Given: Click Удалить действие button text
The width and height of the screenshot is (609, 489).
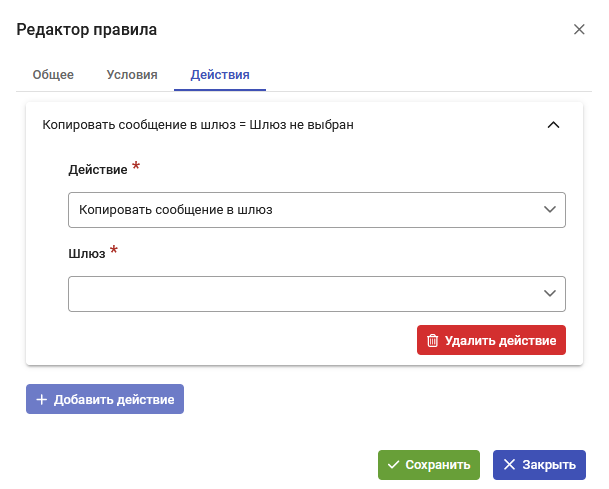Looking at the screenshot, I should [x=501, y=340].
